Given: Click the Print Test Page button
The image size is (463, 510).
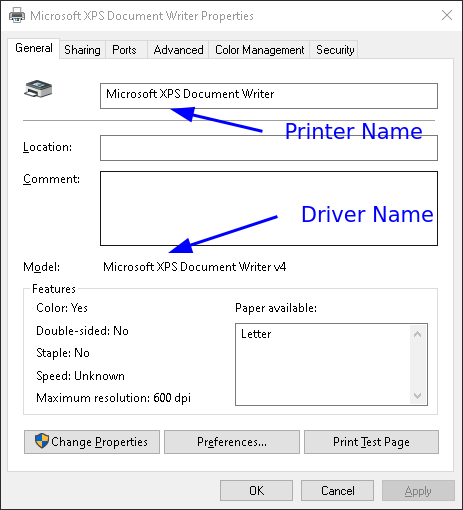Looking at the screenshot, I should point(371,442).
